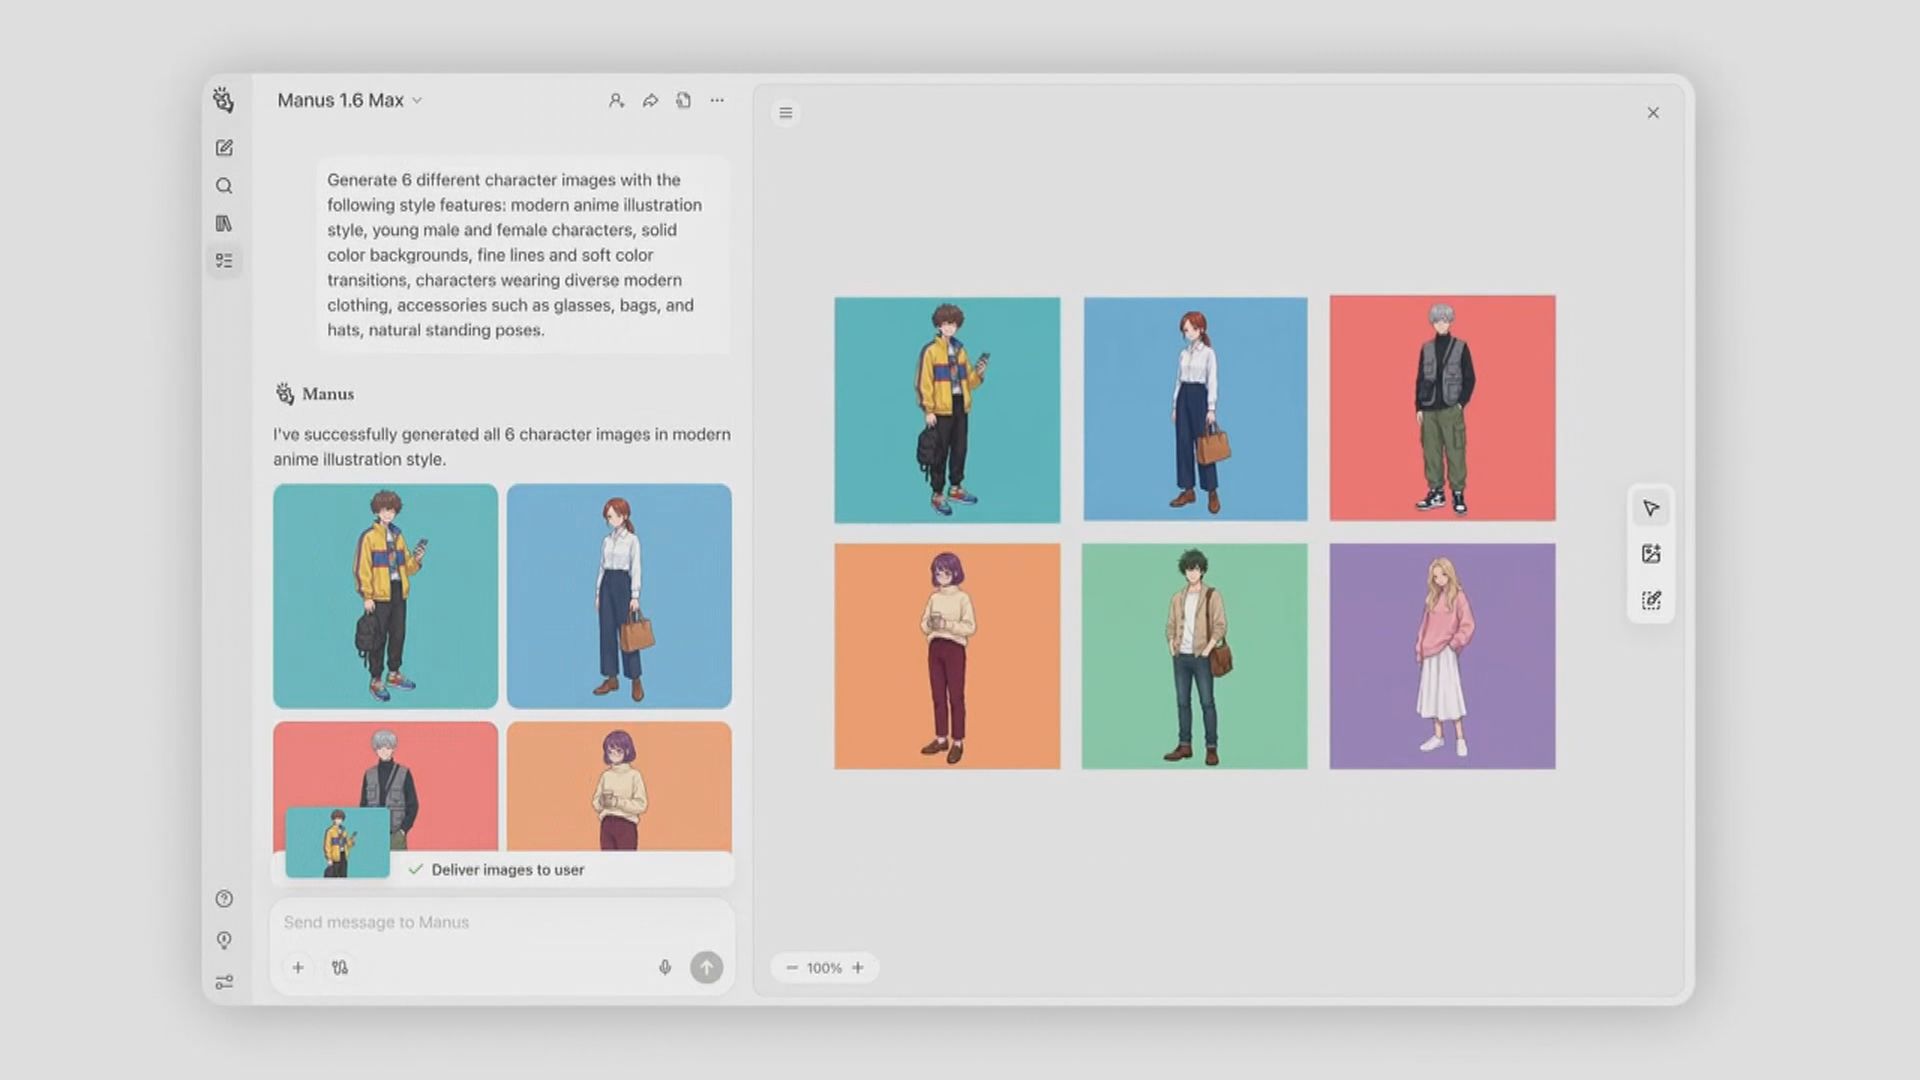Click the share arrow icon
The width and height of the screenshot is (1920, 1080).
650,100
